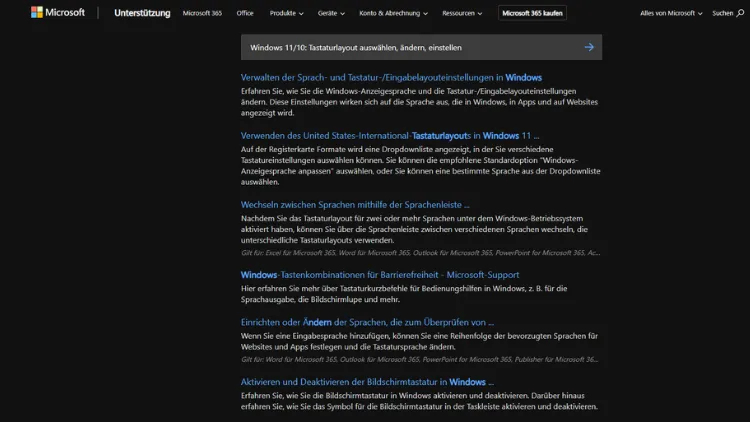Expand the Geräte dropdown menu
The image size is (750, 422).
click(x=331, y=13)
